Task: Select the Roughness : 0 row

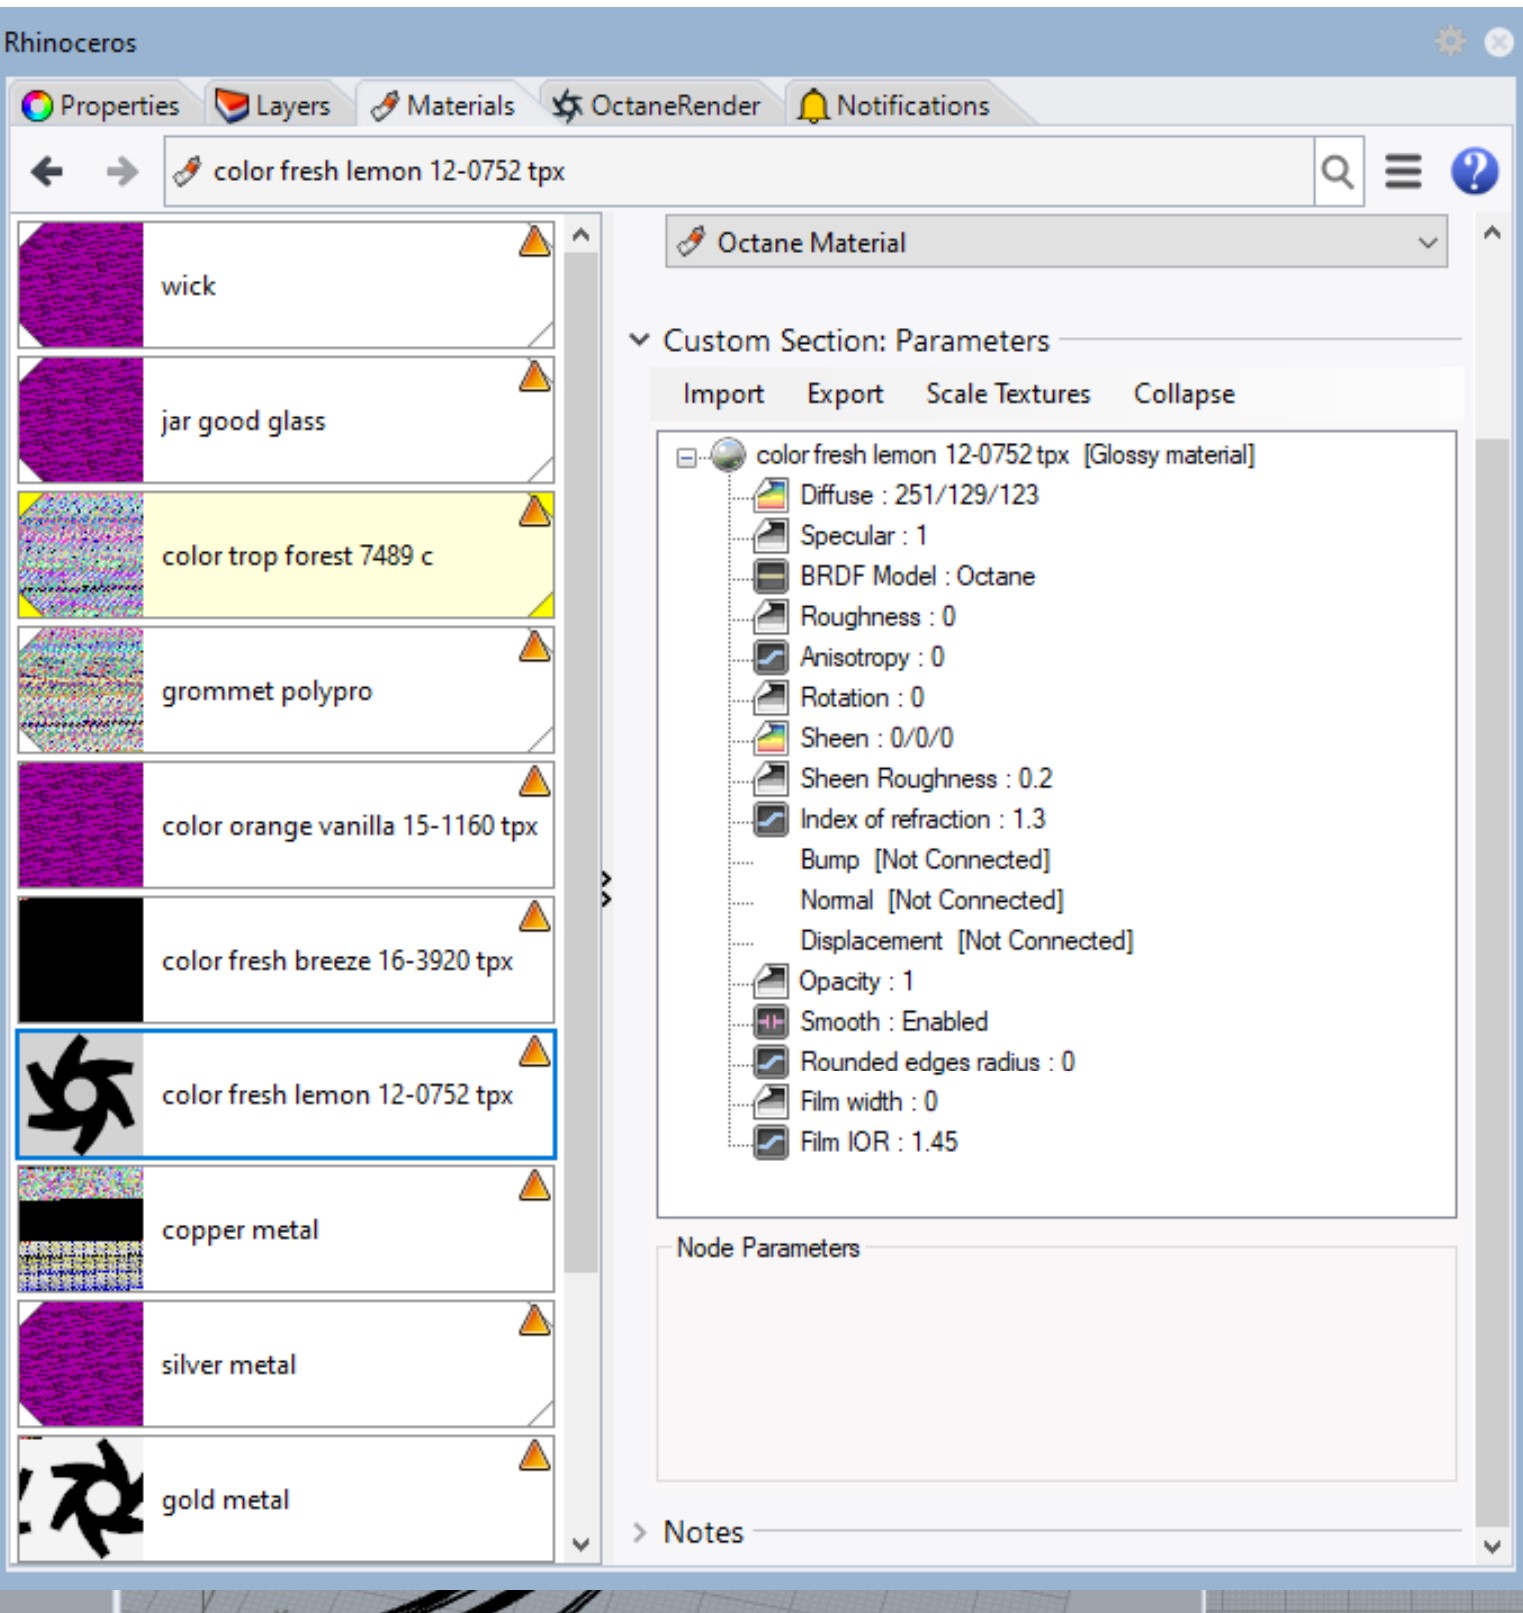Action: [x=877, y=617]
